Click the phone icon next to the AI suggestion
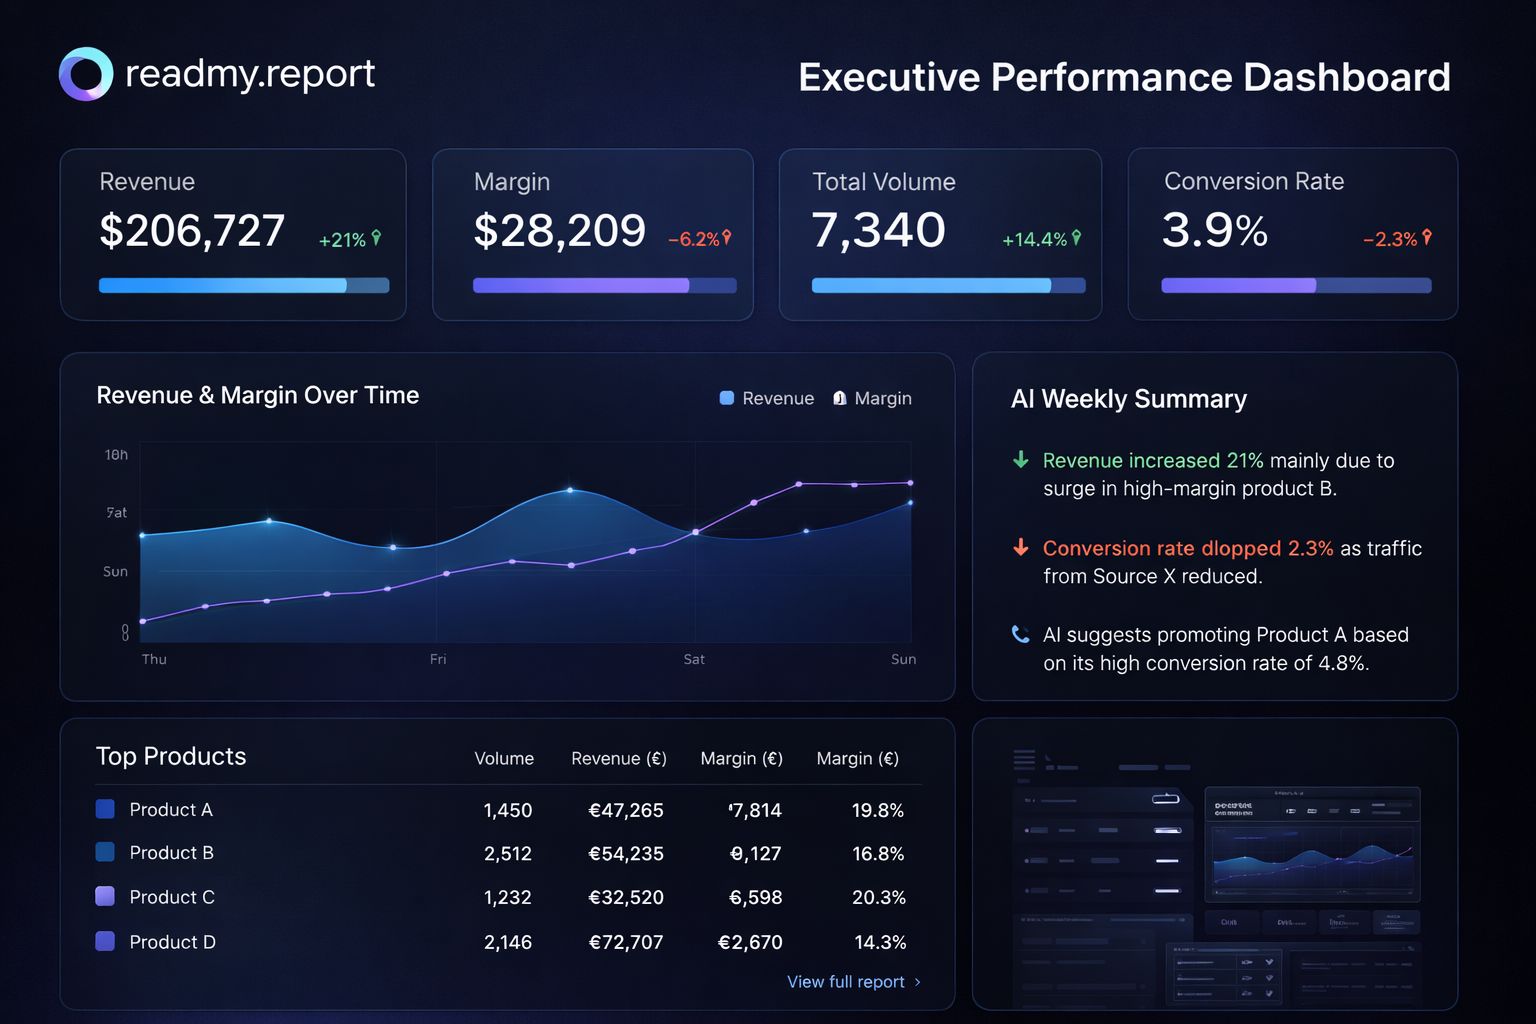The height and width of the screenshot is (1024, 1536). click(1020, 634)
